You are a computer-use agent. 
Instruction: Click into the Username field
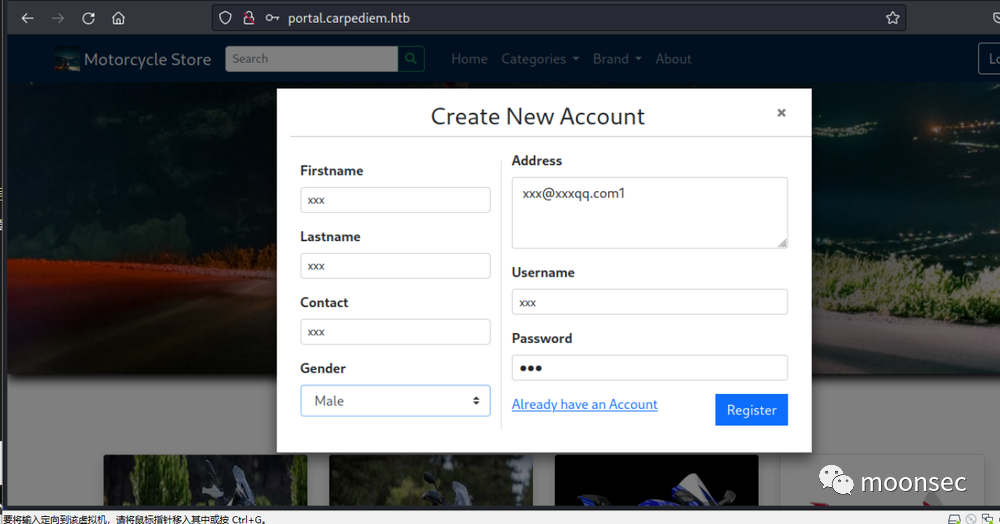point(650,302)
